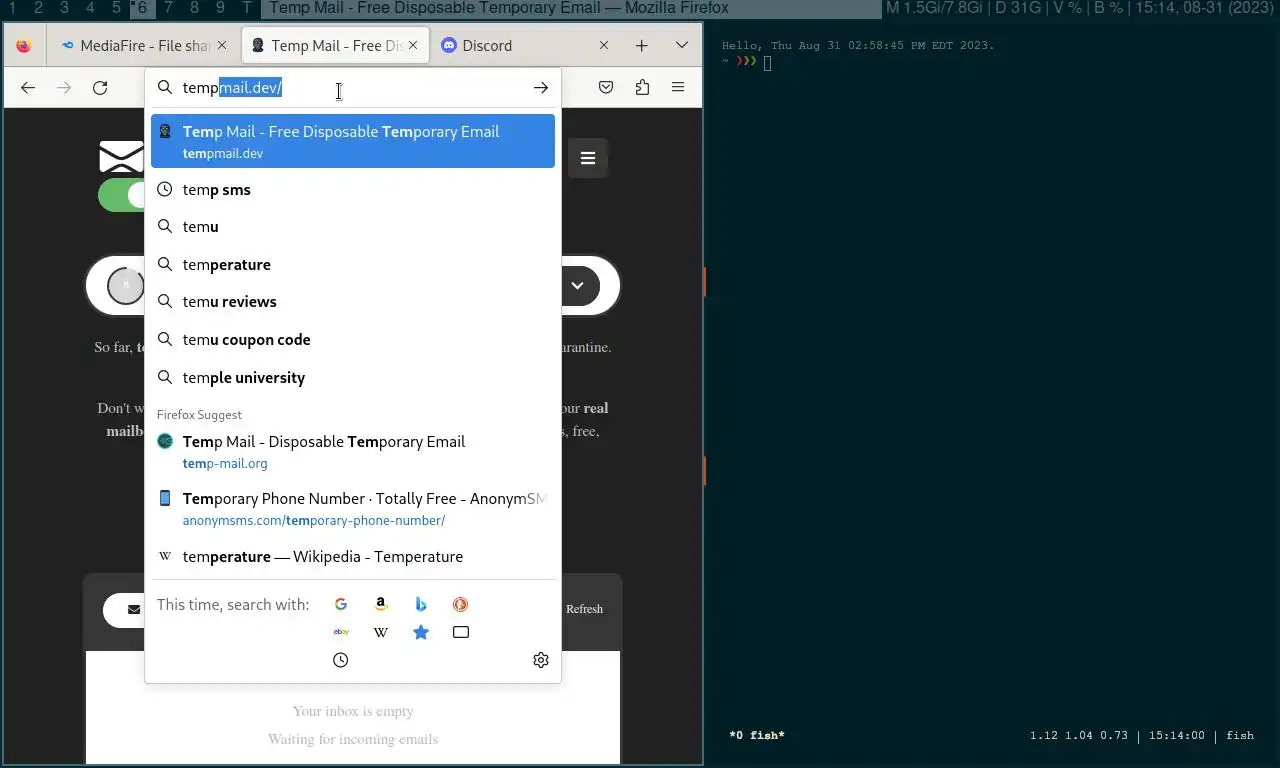1280x768 pixels.
Task: Click Refresh in the inbox header
Action: [x=584, y=609]
